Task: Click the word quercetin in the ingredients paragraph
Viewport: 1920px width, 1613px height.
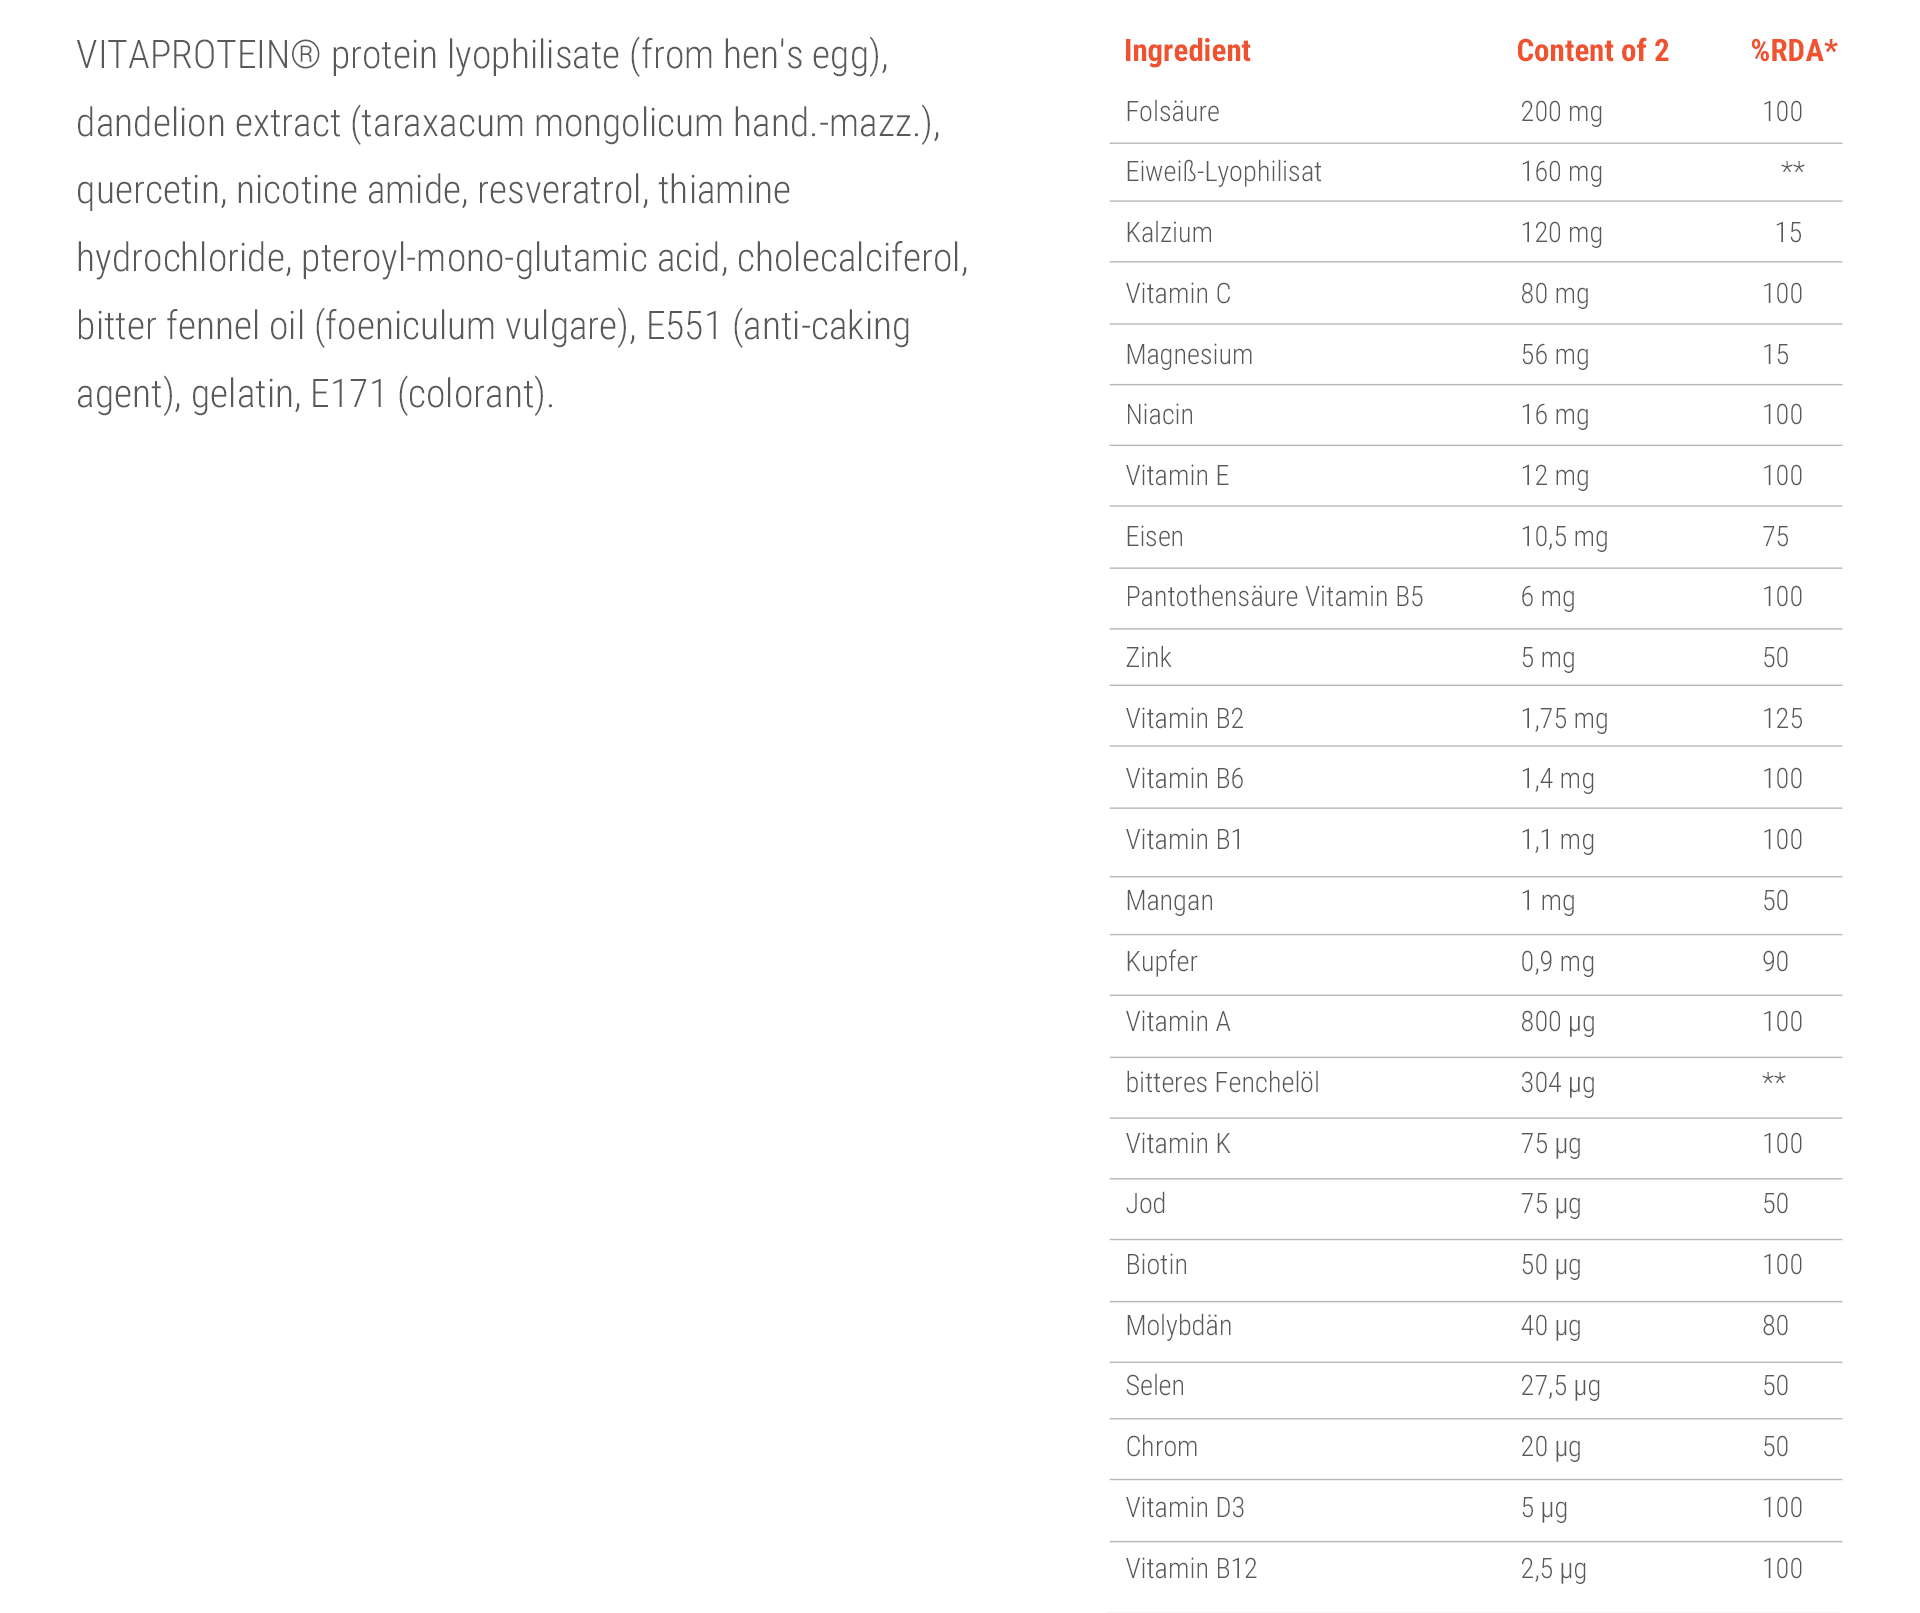Action: [x=148, y=191]
